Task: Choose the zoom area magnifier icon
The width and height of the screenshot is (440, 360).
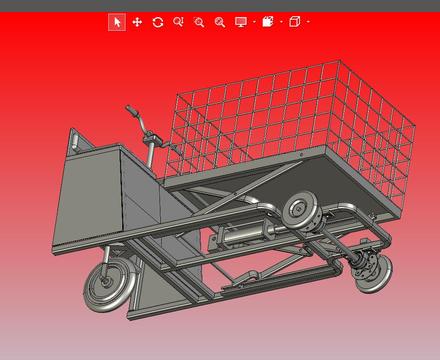Action: pyautogui.click(x=220, y=22)
